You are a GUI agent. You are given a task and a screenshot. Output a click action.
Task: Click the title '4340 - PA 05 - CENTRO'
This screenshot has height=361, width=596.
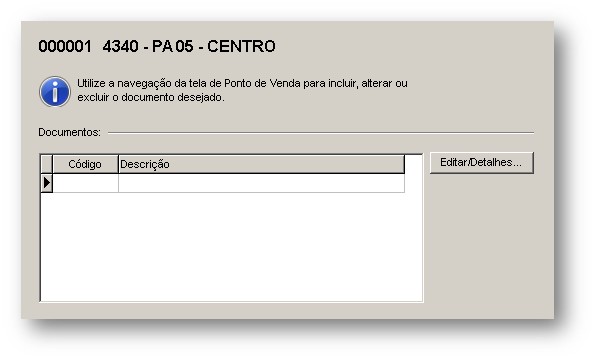click(189, 46)
